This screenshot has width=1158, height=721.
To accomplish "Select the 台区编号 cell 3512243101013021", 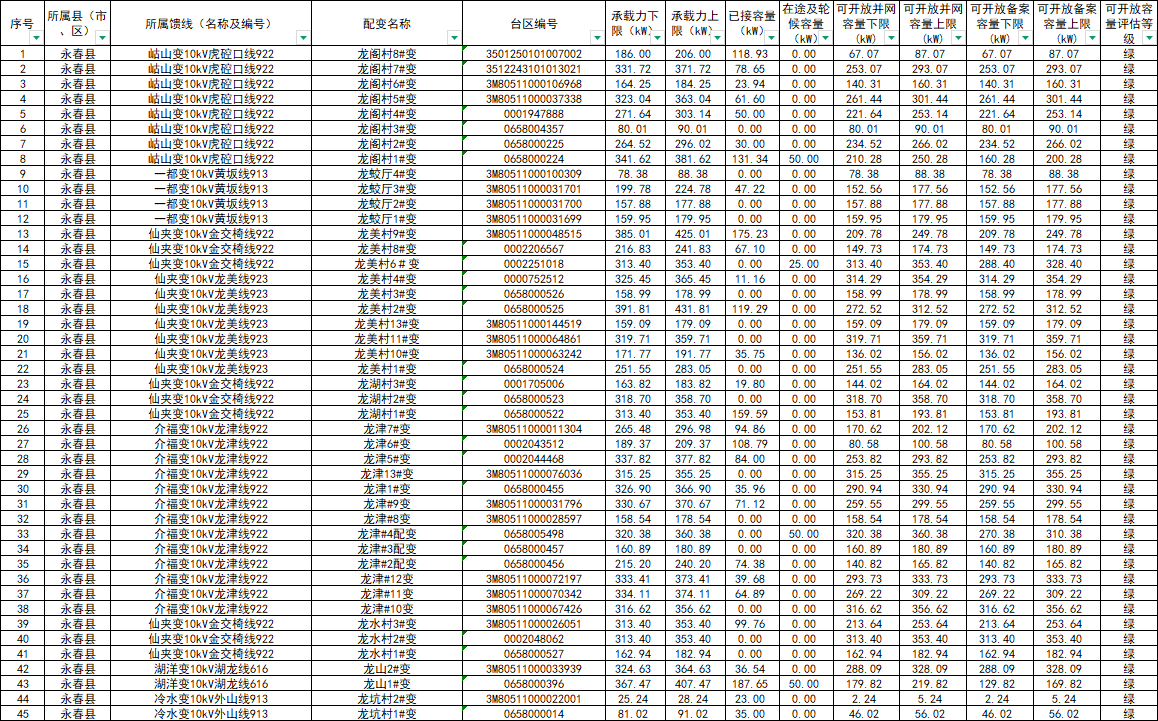I will tap(534, 69).
